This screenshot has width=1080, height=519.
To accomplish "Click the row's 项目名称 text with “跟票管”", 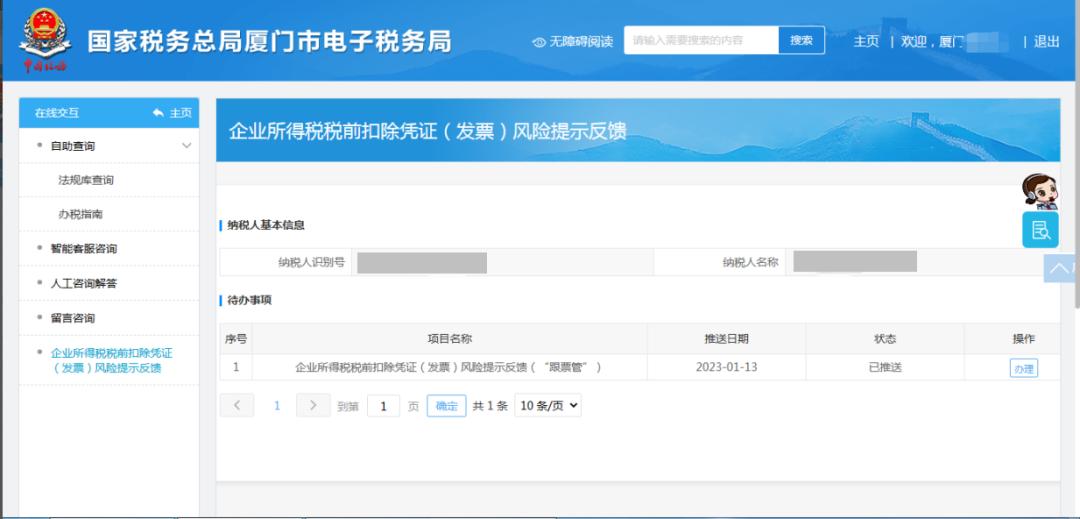I will [448, 368].
